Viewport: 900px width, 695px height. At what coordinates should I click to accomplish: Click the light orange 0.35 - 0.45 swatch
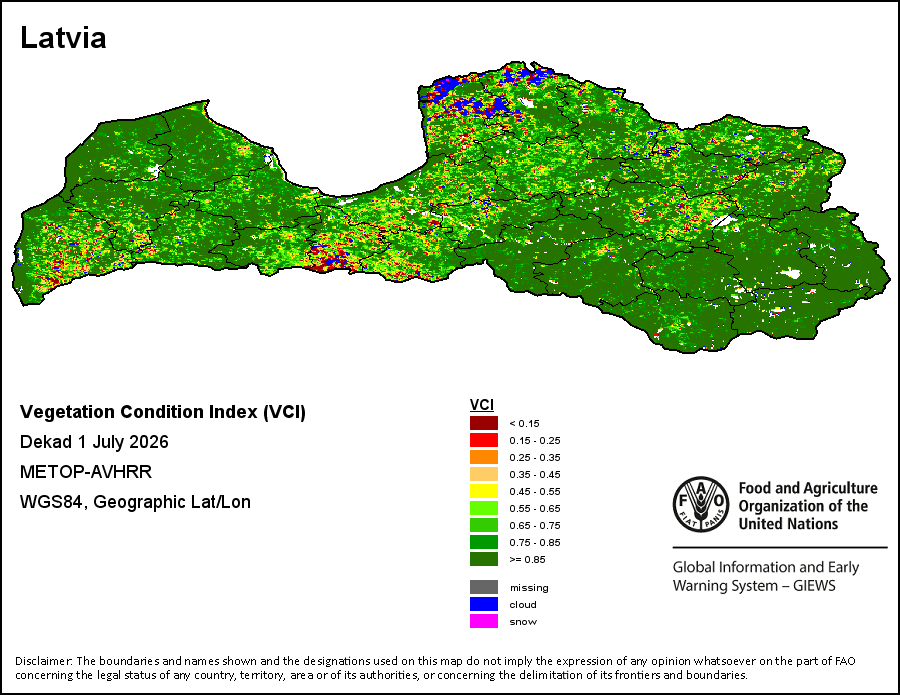(x=484, y=474)
